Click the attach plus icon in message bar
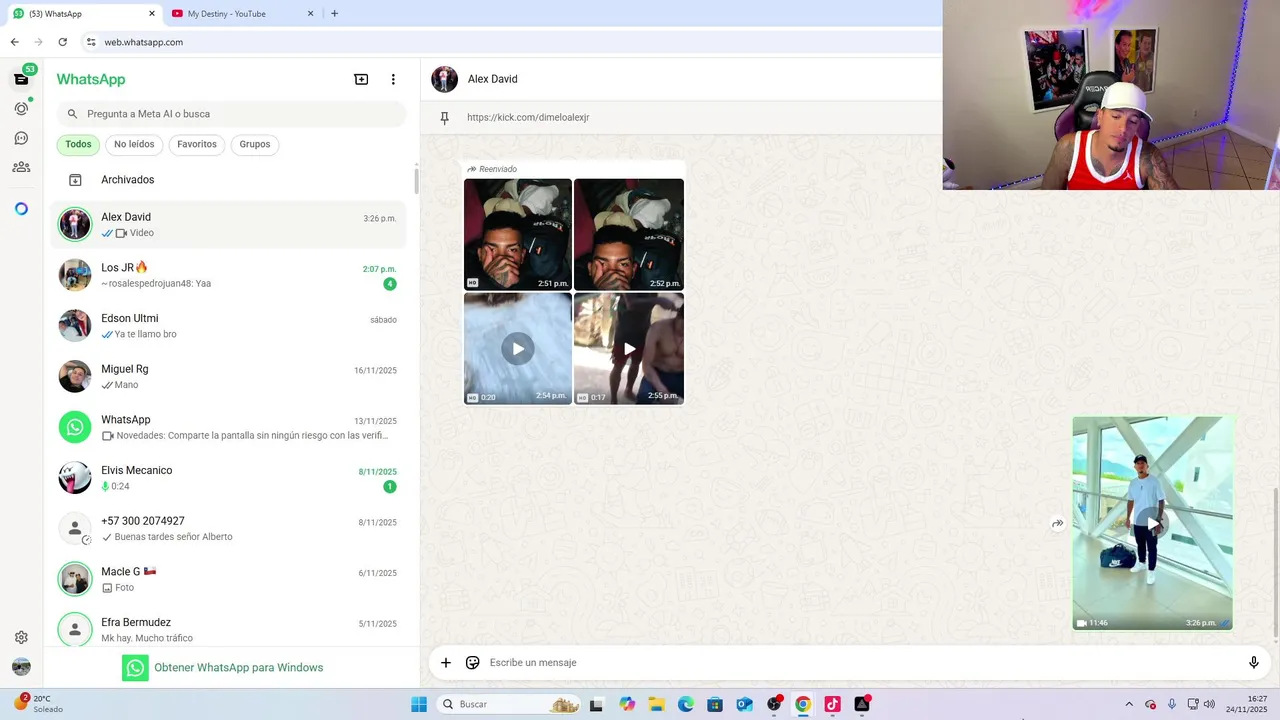 (x=446, y=662)
